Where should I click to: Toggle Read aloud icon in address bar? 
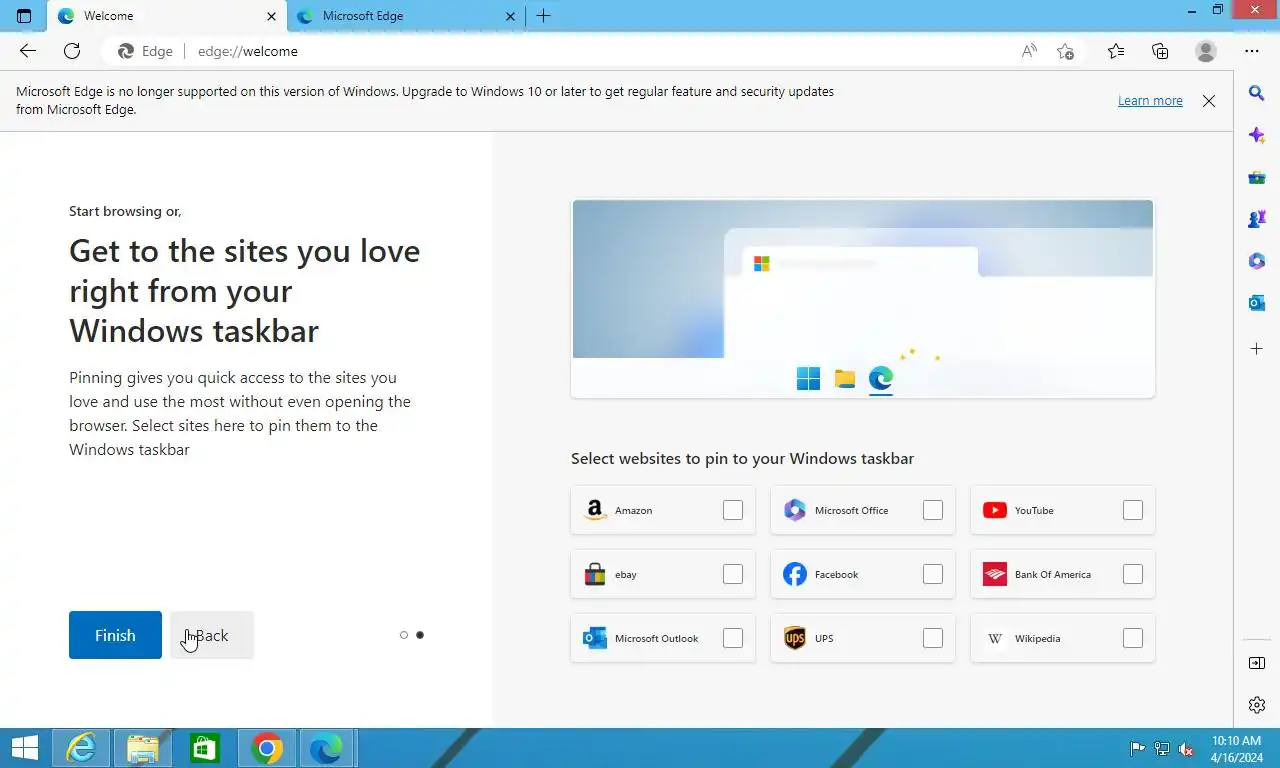click(1029, 51)
